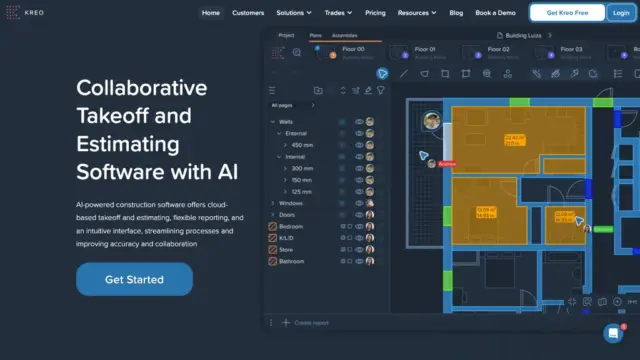
Task: Select the rectangle drawing tool
Action: pyautogui.click(x=445, y=74)
